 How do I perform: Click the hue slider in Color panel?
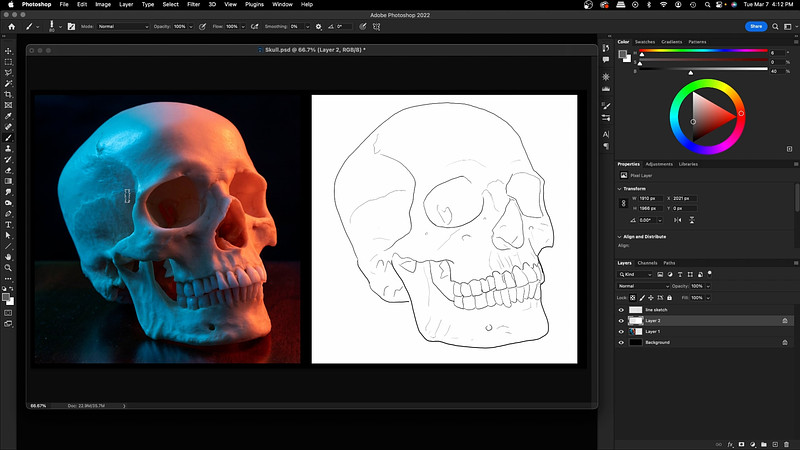(703, 51)
